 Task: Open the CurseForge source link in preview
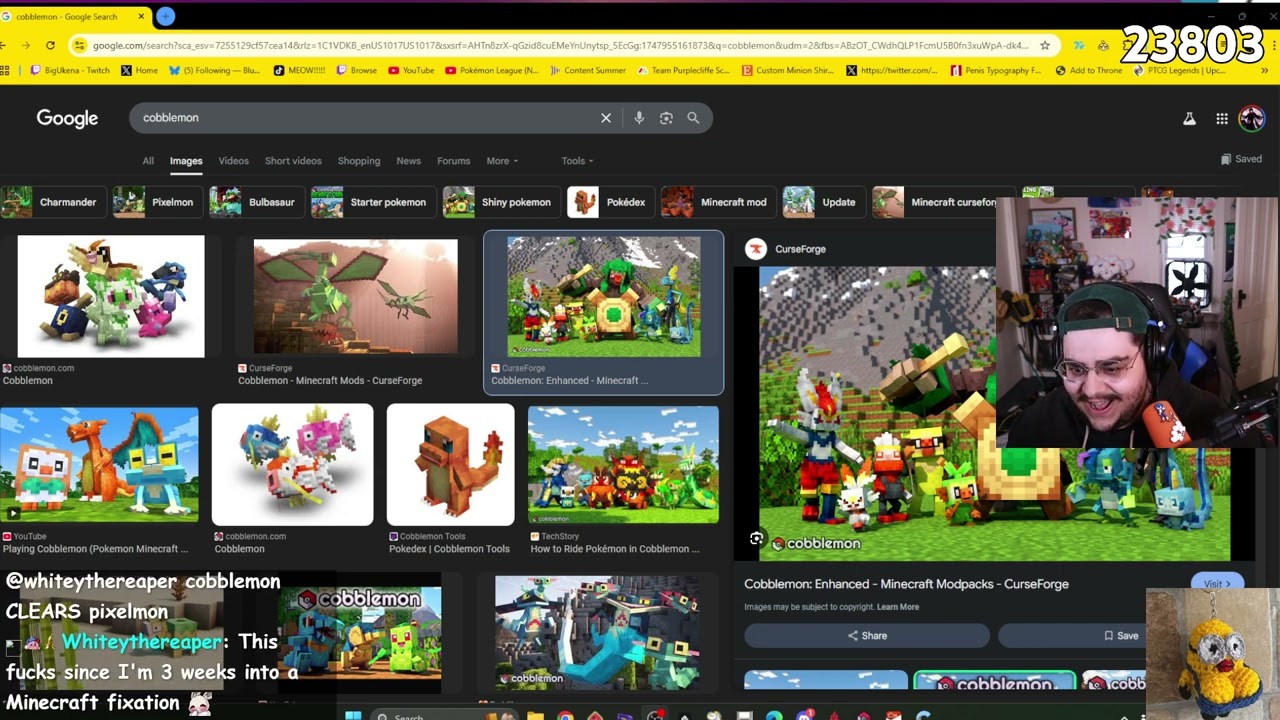[x=787, y=249]
